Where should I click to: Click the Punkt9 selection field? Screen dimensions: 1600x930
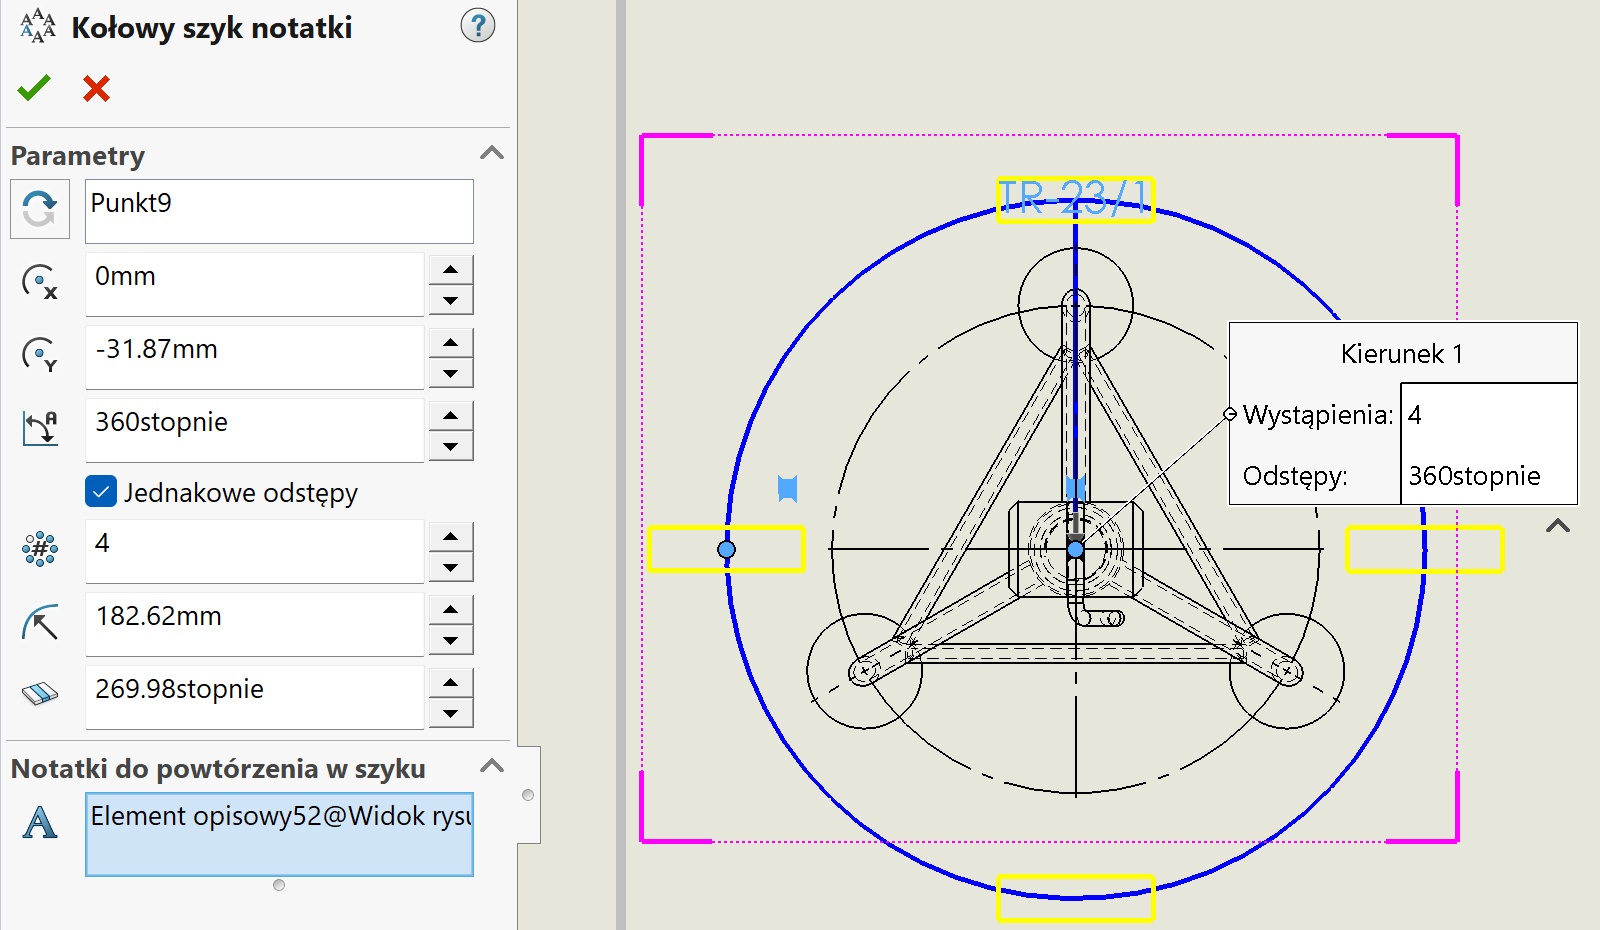tap(279, 211)
